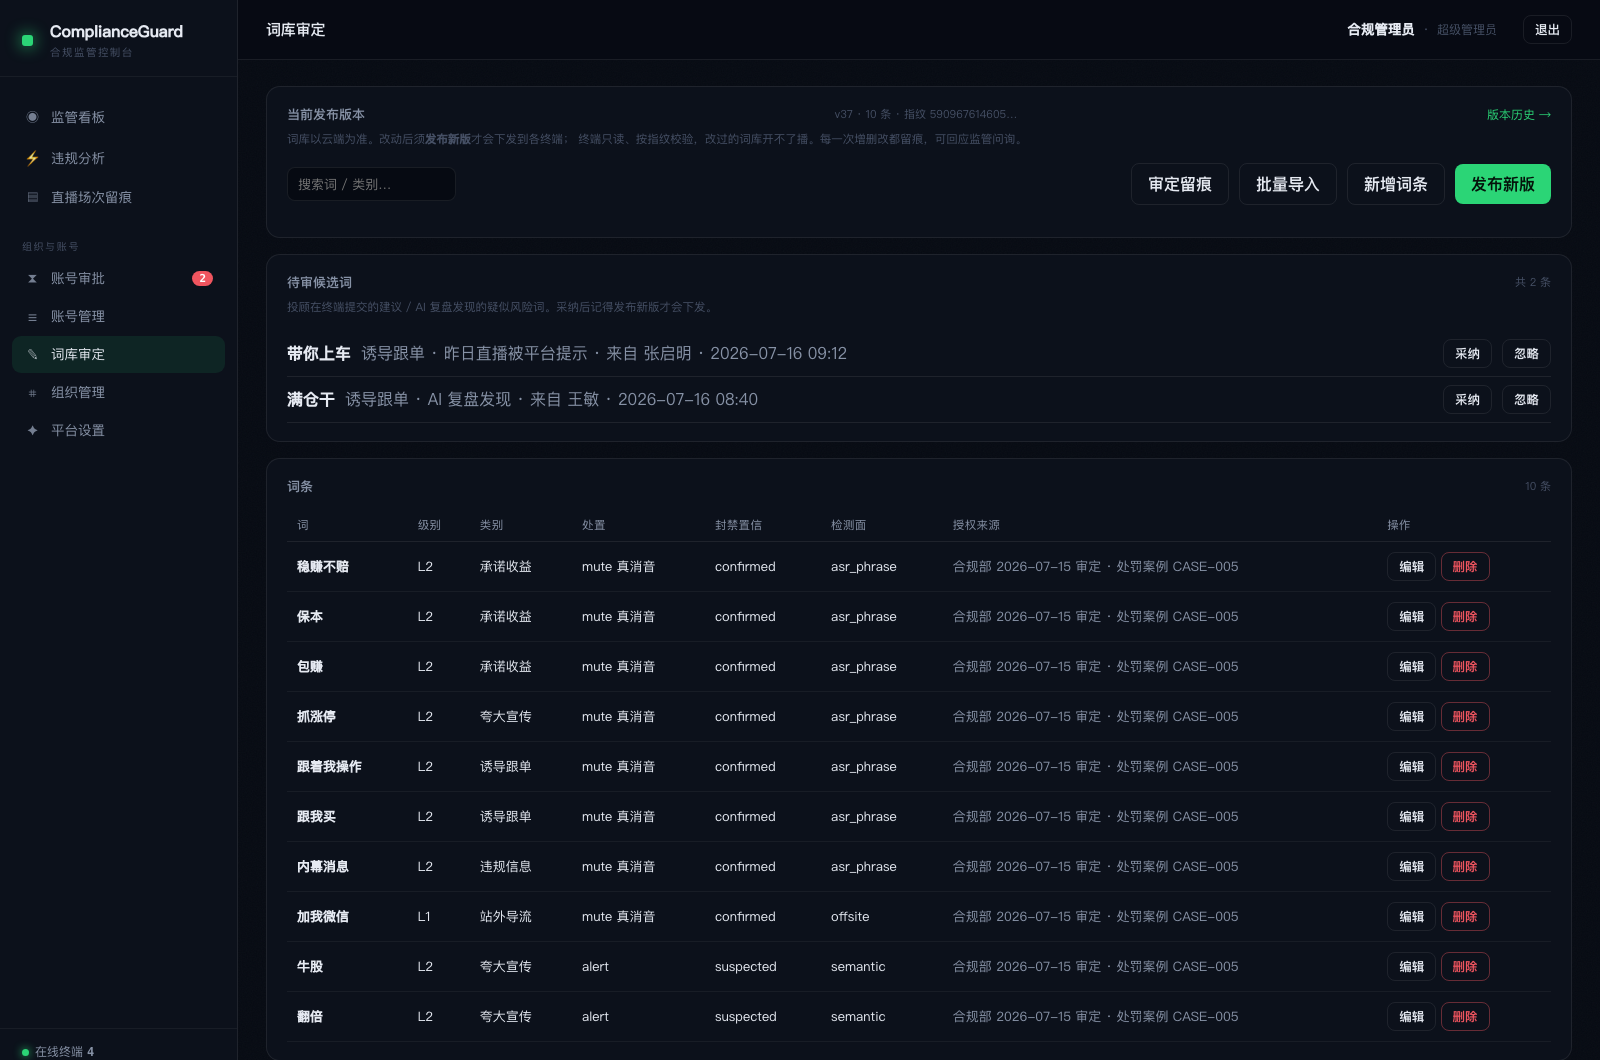Edit the 跟我买 entry
This screenshot has height=1060, width=1600.
[x=1411, y=816]
